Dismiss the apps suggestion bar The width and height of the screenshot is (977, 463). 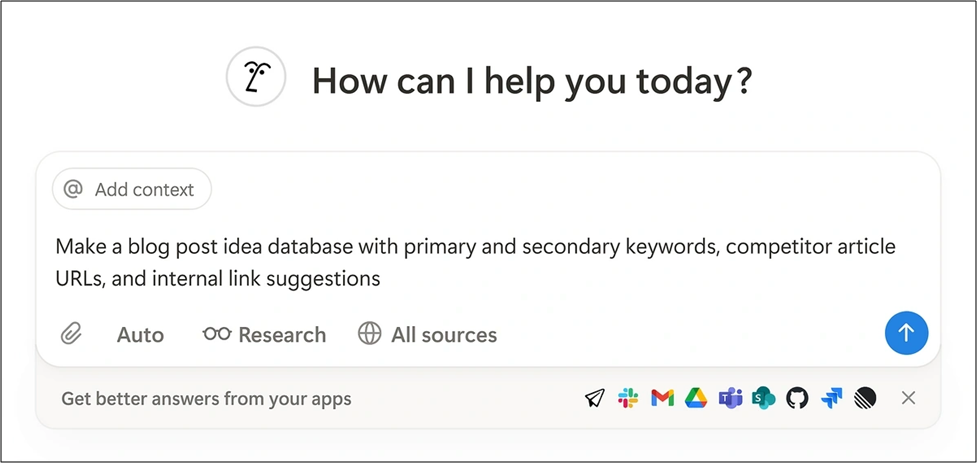point(908,398)
